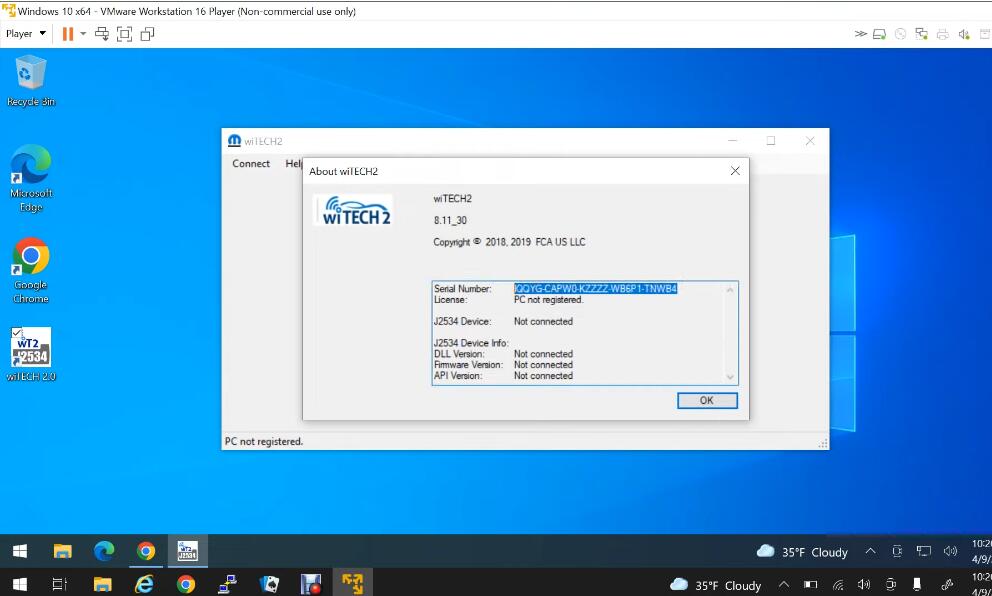Screen dimensions: 992x596
Task: Open File Explorer from the host taskbar
Action: 102,584
